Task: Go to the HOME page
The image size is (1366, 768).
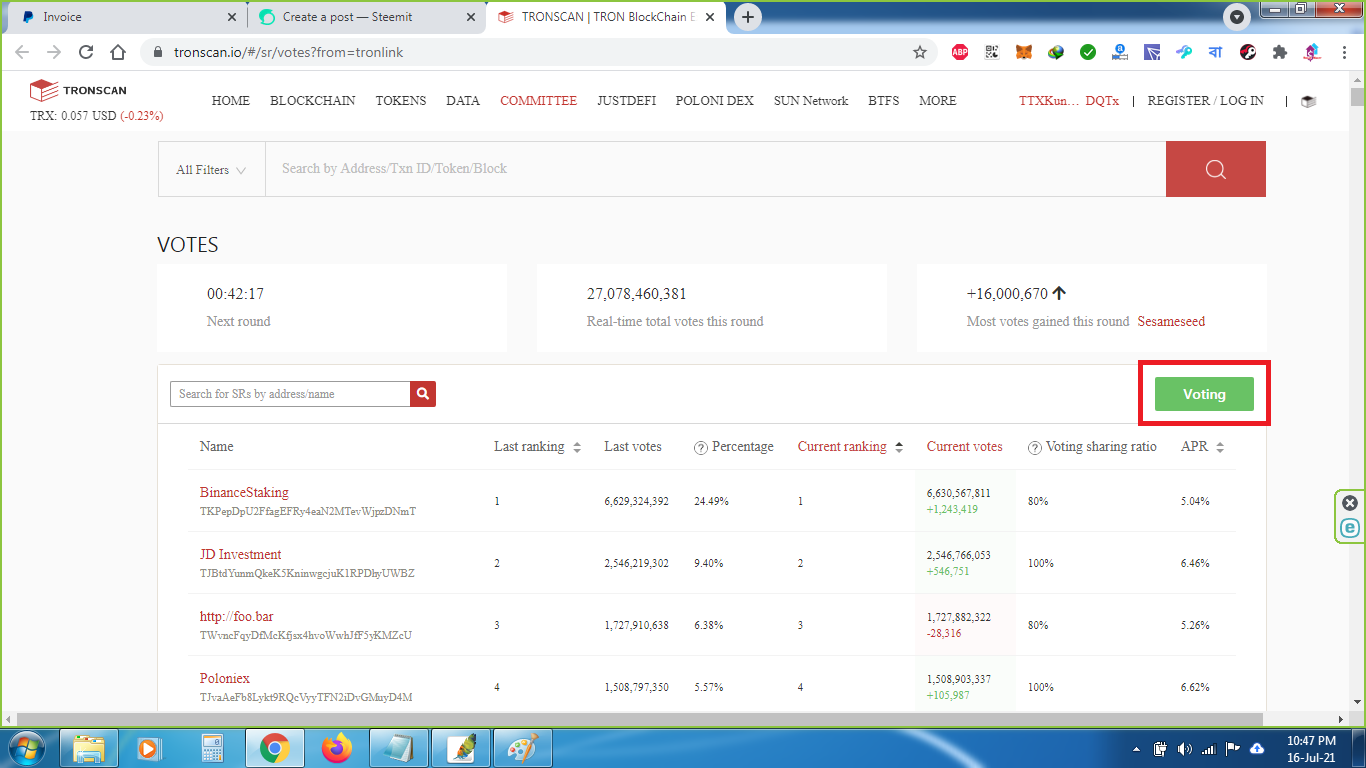Action: tap(231, 101)
